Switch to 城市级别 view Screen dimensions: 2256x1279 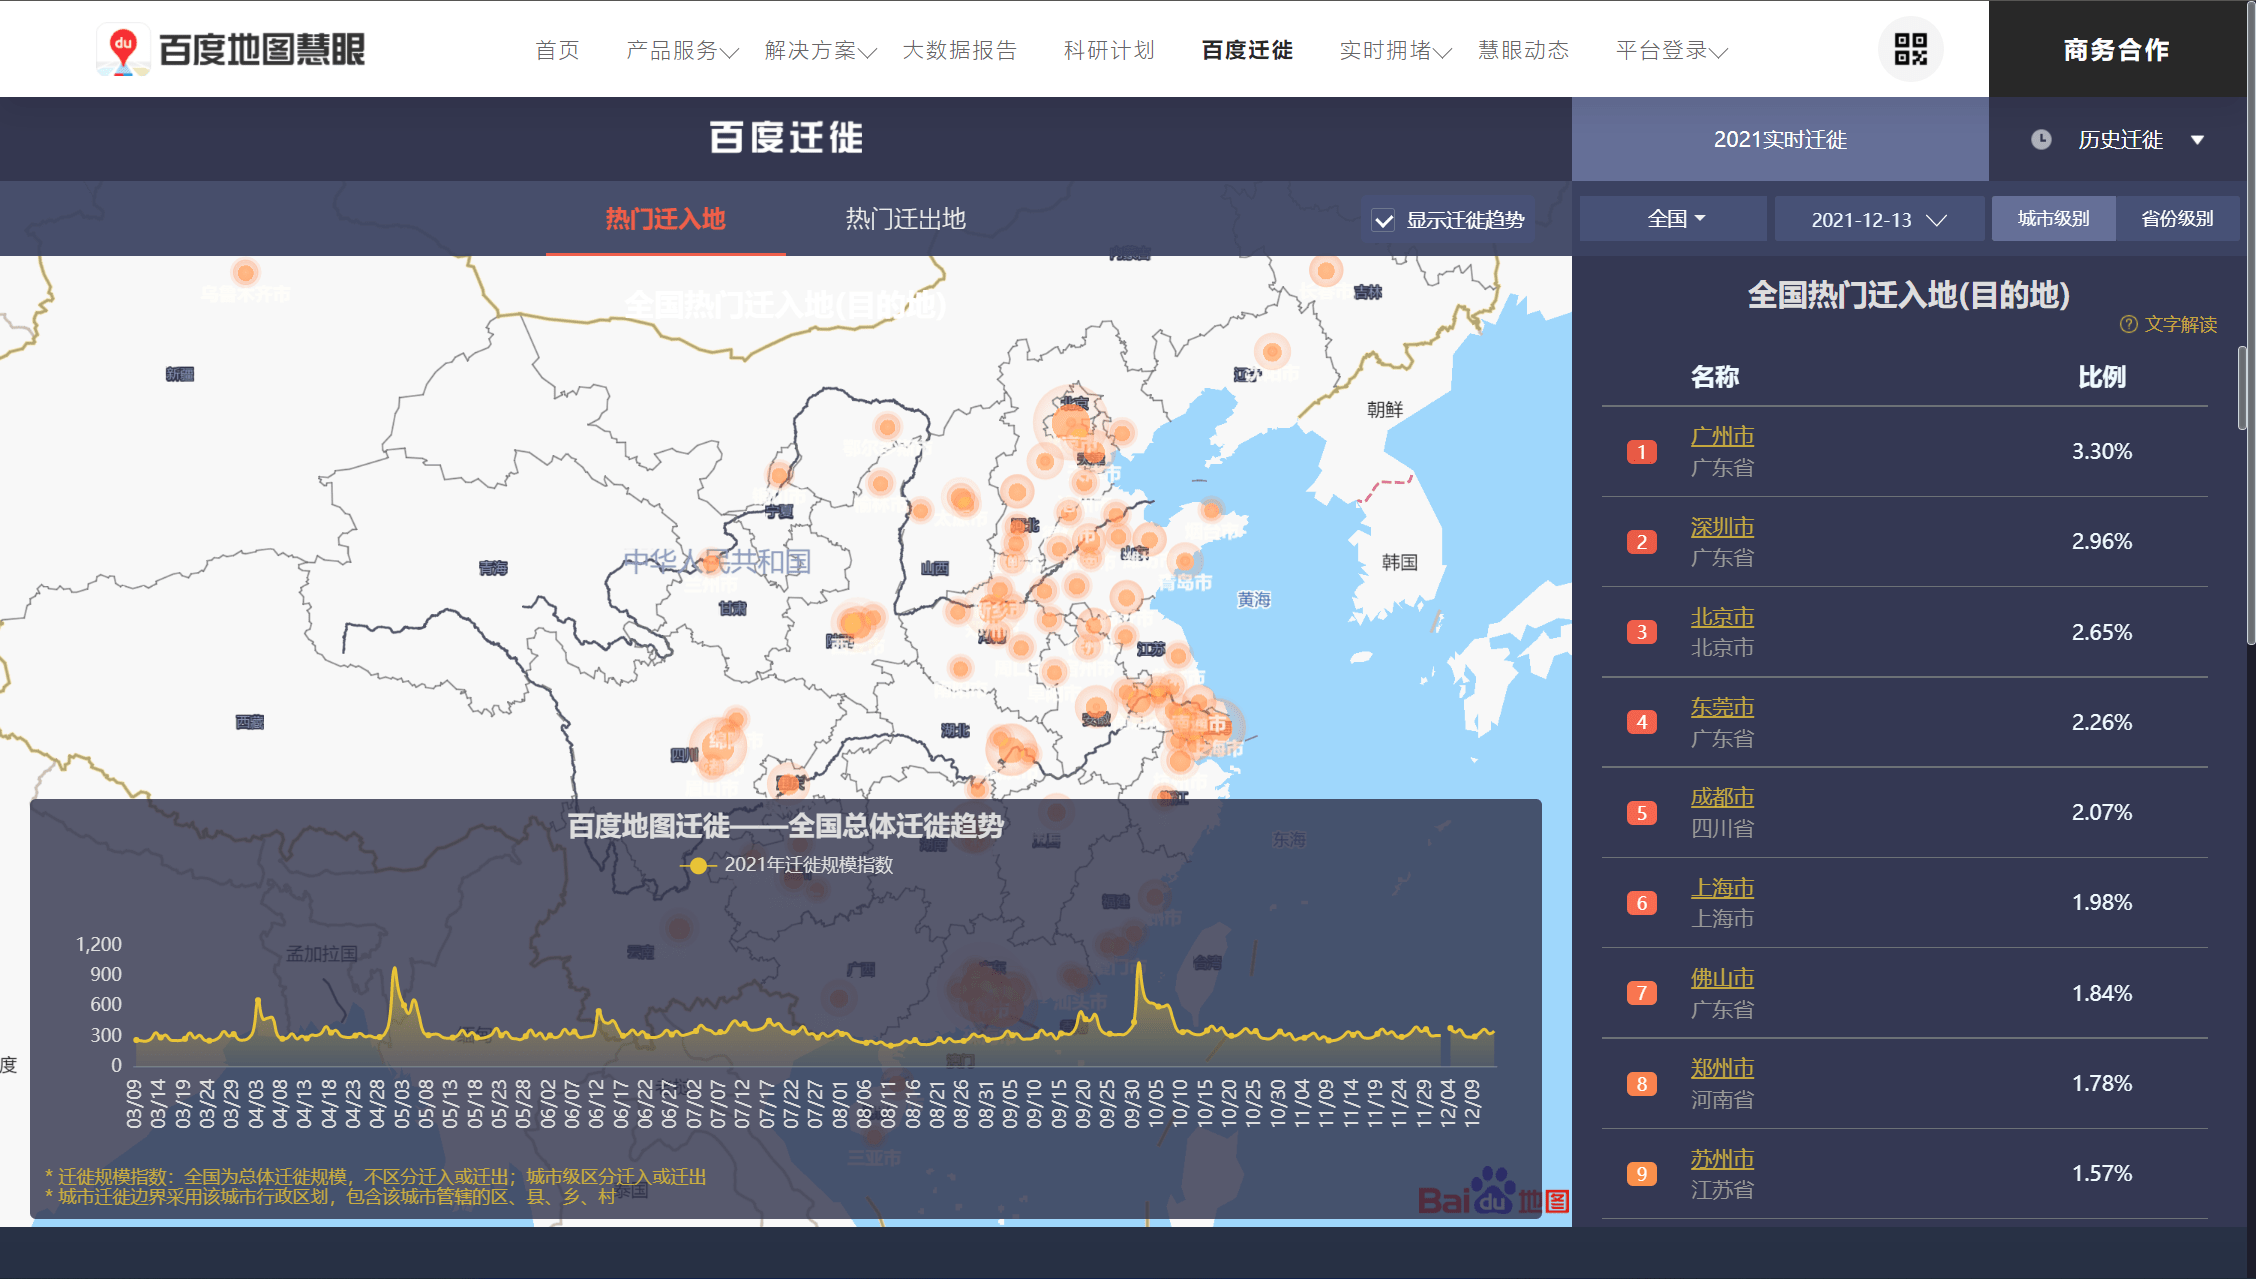coord(2053,219)
